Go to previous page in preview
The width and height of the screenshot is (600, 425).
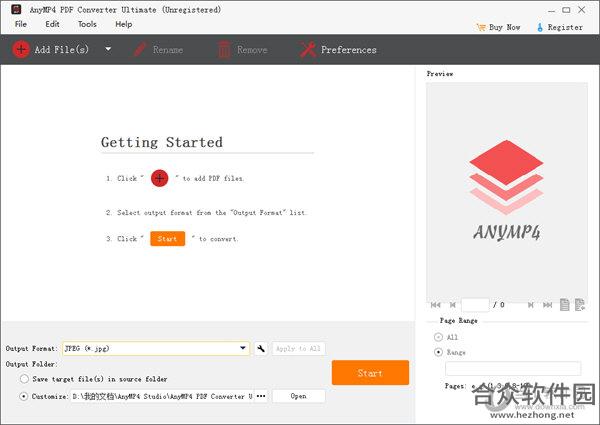click(453, 305)
